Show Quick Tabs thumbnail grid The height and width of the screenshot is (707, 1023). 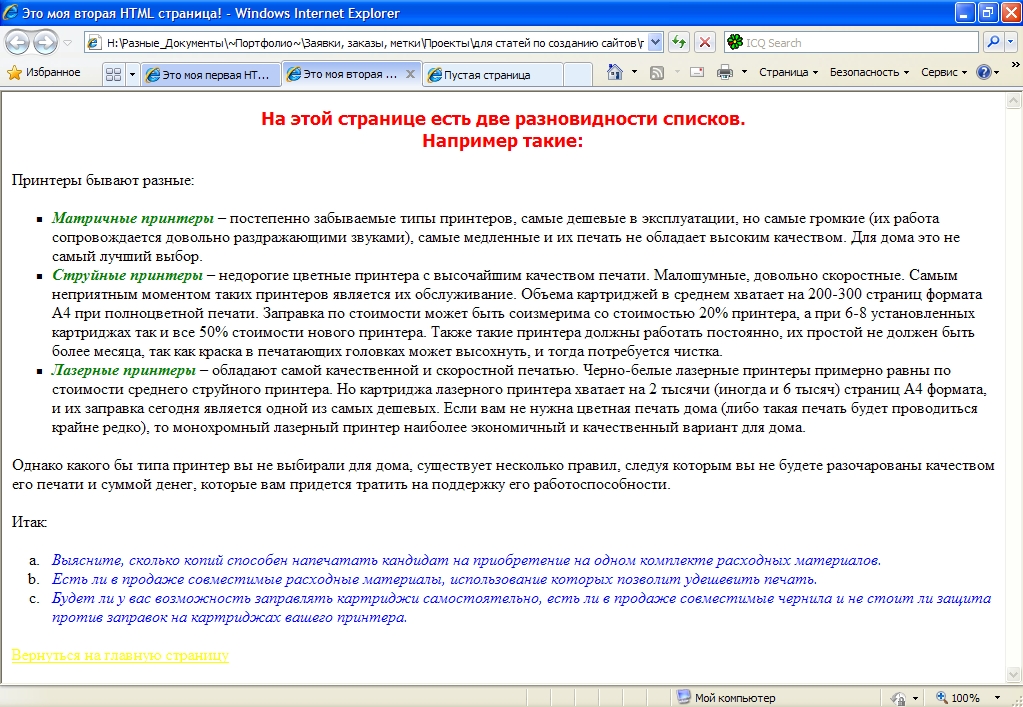[114, 74]
